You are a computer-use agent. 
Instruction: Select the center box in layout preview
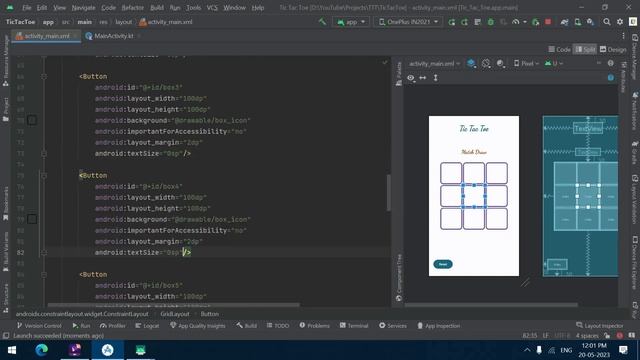point(474,196)
